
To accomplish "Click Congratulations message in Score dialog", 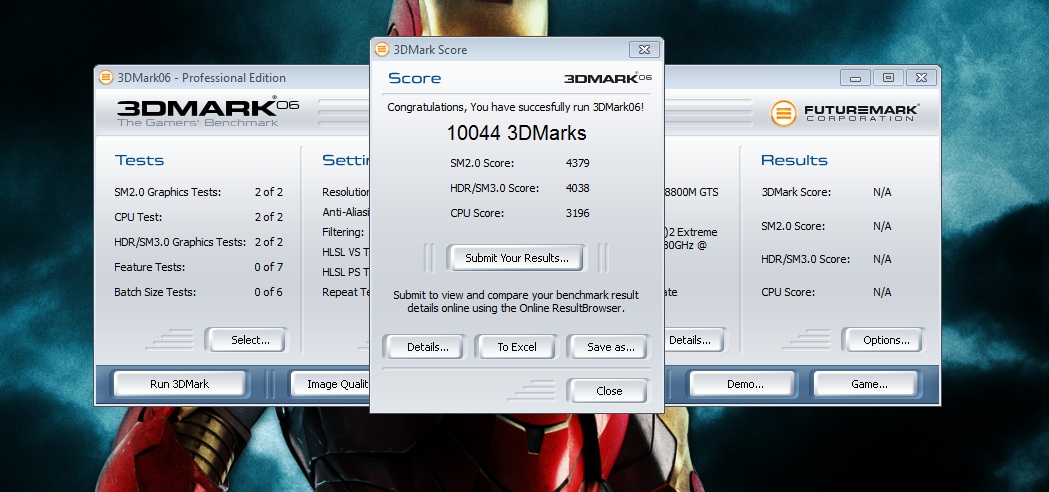I will pos(516,107).
